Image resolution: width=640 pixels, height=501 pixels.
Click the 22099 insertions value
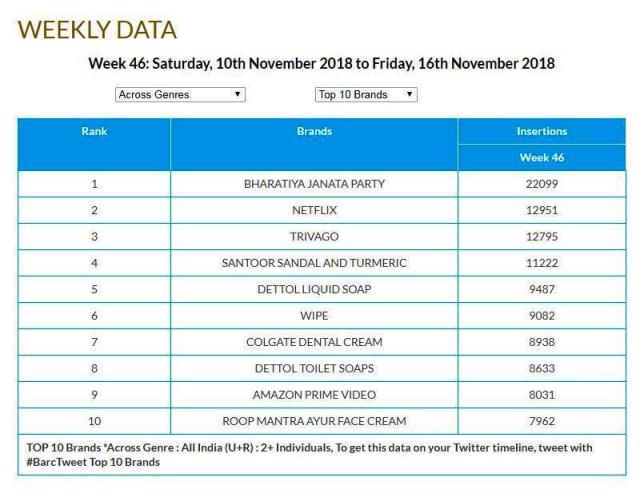coord(541,184)
